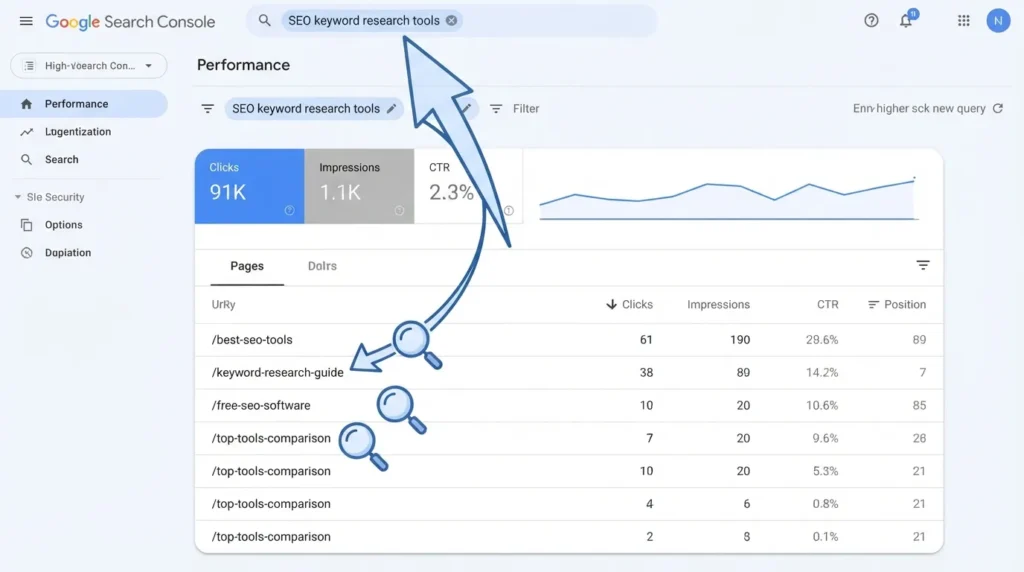Sort by the Impressions column header
This screenshot has width=1024, height=572.
pos(718,305)
